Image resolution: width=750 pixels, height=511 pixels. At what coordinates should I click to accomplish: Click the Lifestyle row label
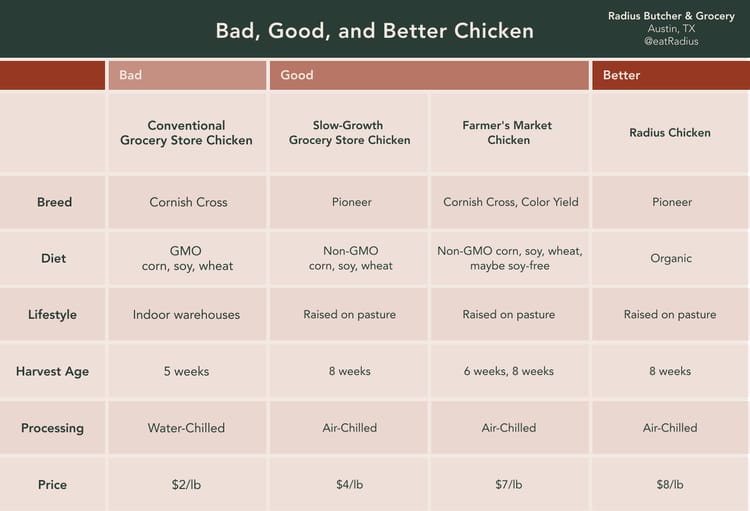click(53, 315)
